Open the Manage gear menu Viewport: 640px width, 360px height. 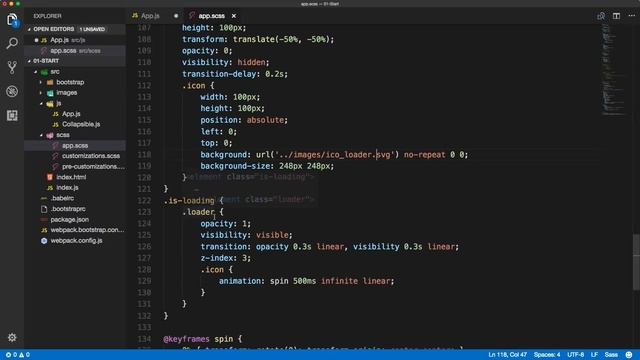click(12, 338)
